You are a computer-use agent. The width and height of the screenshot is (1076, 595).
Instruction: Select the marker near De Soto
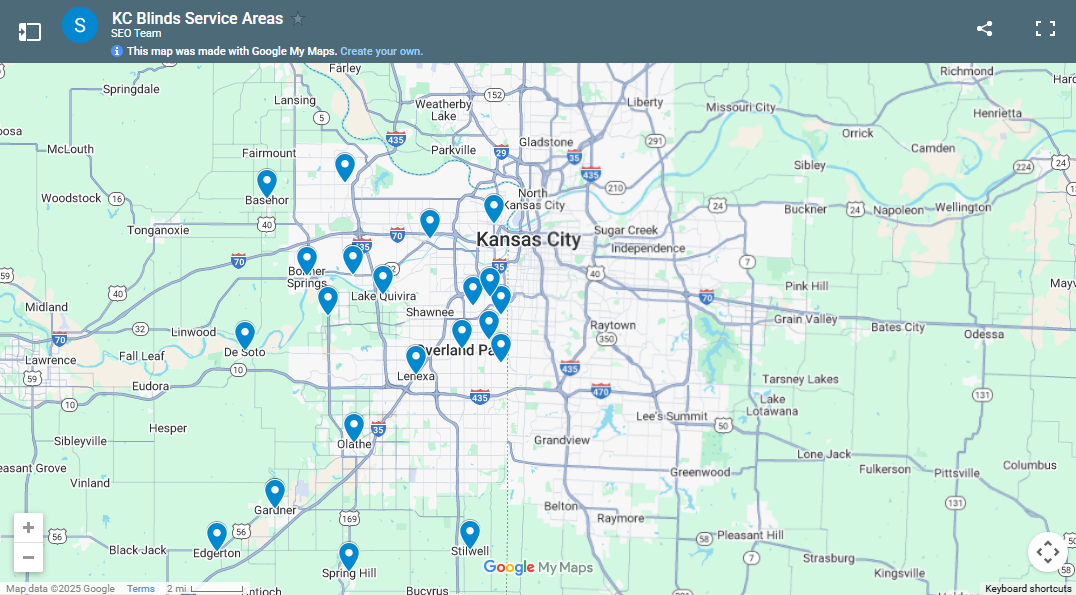pyautogui.click(x=244, y=333)
